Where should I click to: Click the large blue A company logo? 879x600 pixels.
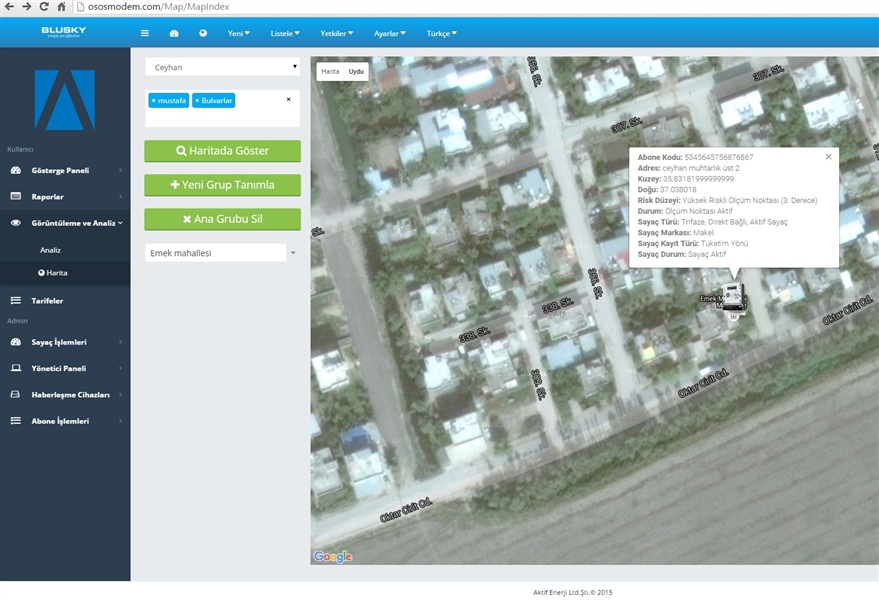[64, 100]
